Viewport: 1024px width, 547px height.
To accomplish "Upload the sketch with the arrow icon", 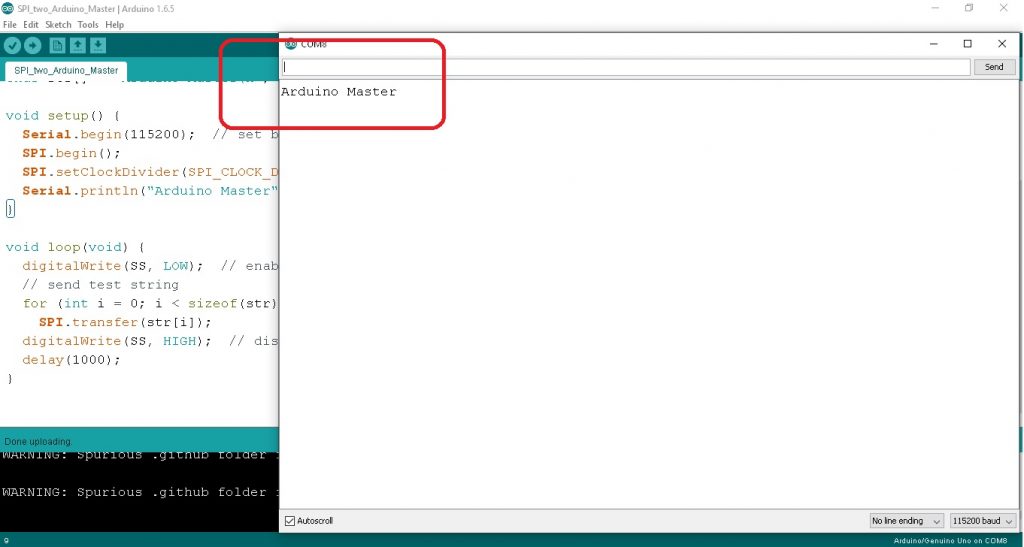I will point(33,45).
